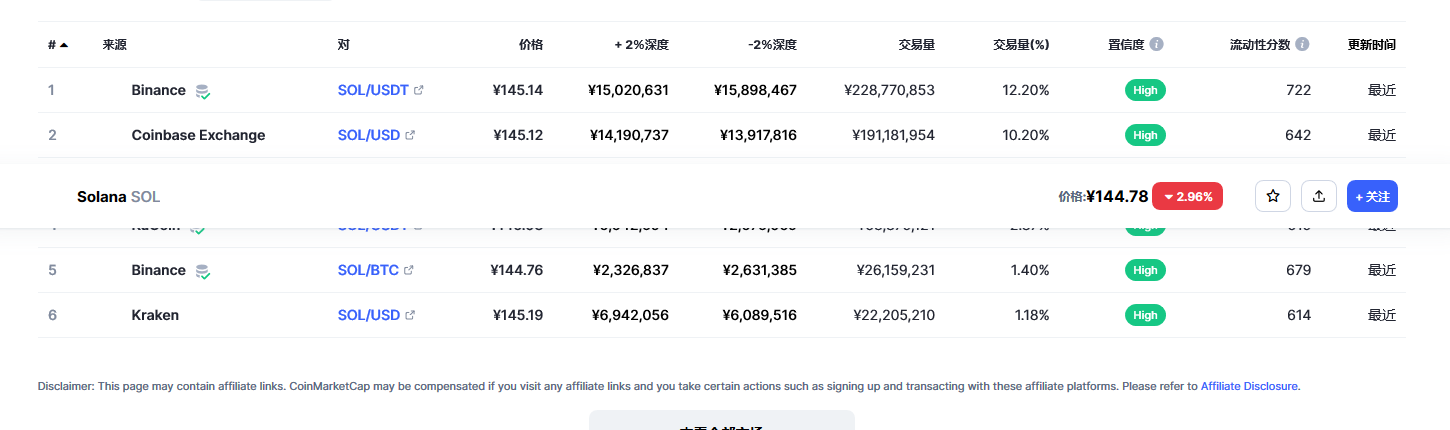Sort by 更新时间 column header
The height and width of the screenshot is (430, 1450).
pyautogui.click(x=1372, y=45)
